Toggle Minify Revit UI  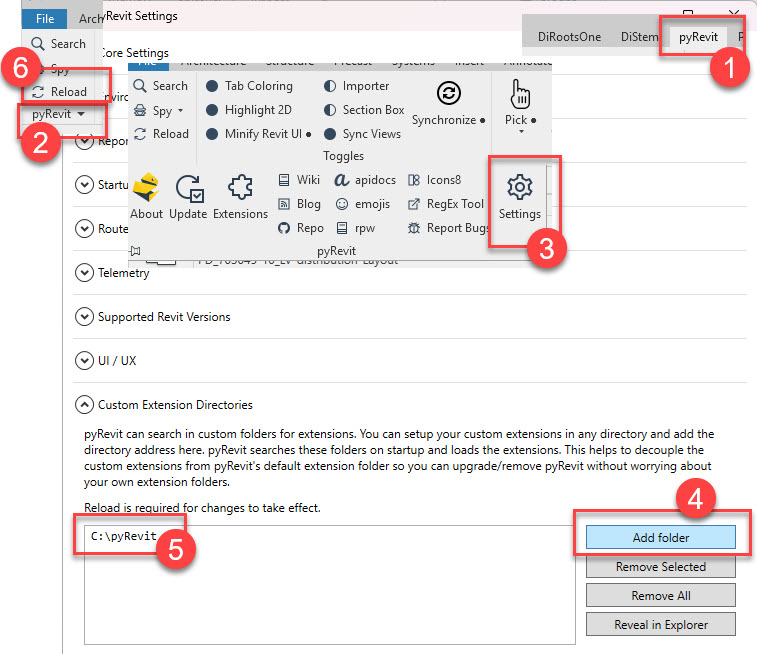[x=258, y=134]
